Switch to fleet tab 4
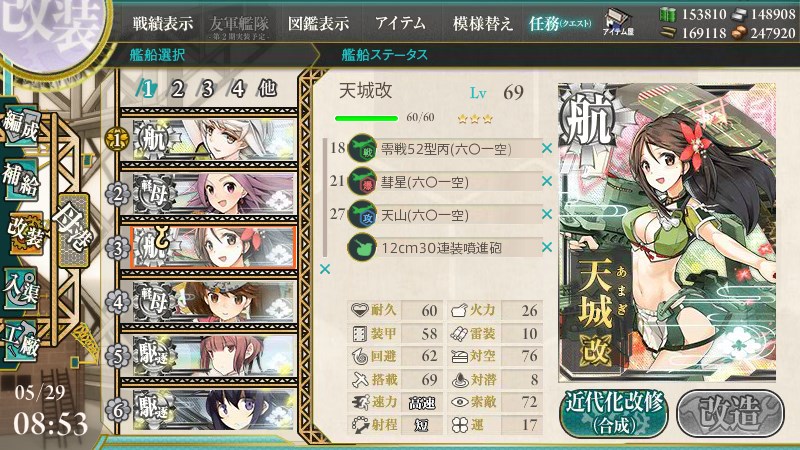Screen dimensions: 800x450 [x=238, y=89]
